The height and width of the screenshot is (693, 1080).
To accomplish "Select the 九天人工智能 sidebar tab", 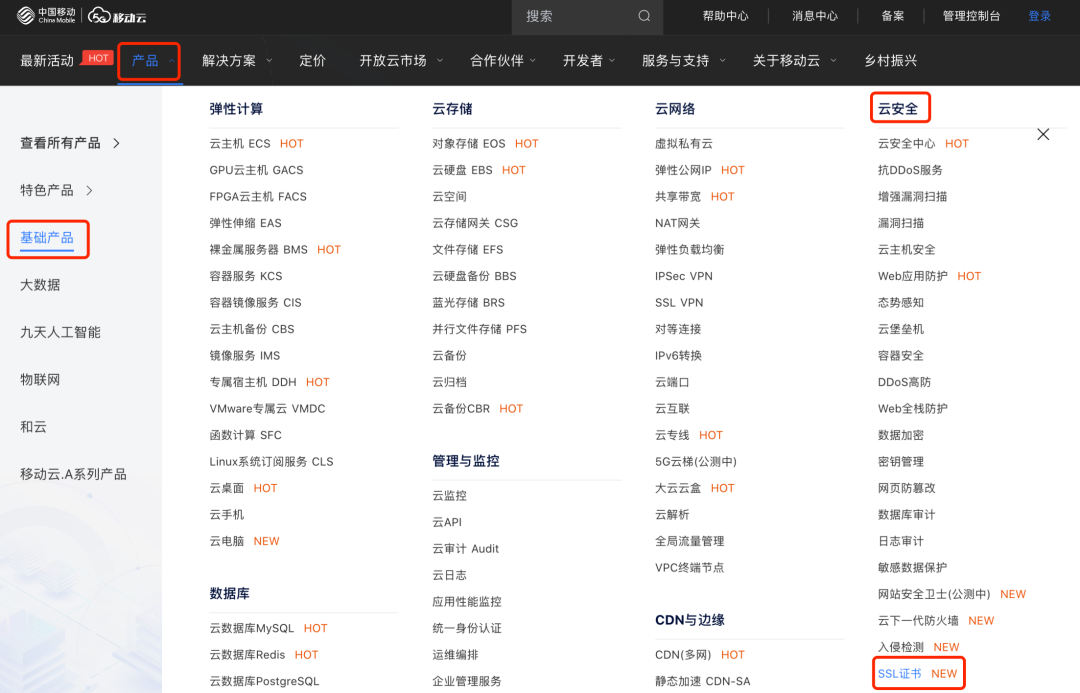I will 61,332.
